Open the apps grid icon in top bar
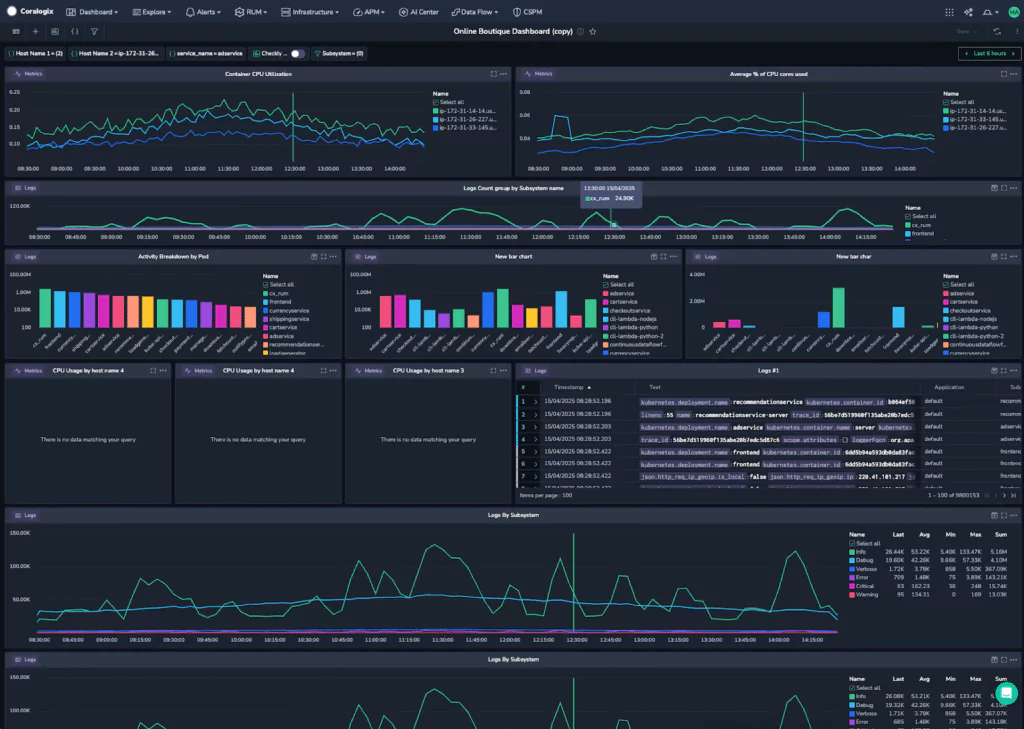This screenshot has width=1024, height=729. tap(948, 12)
